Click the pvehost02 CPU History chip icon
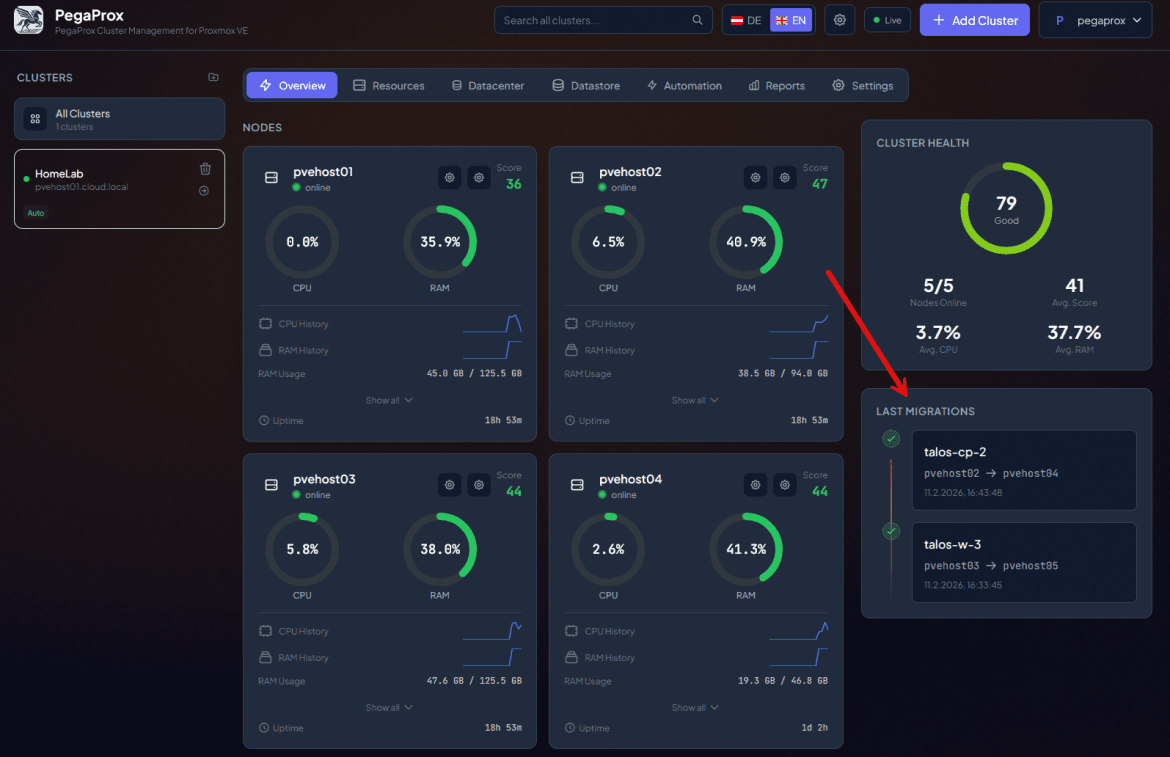The width and height of the screenshot is (1170, 757). pos(572,324)
